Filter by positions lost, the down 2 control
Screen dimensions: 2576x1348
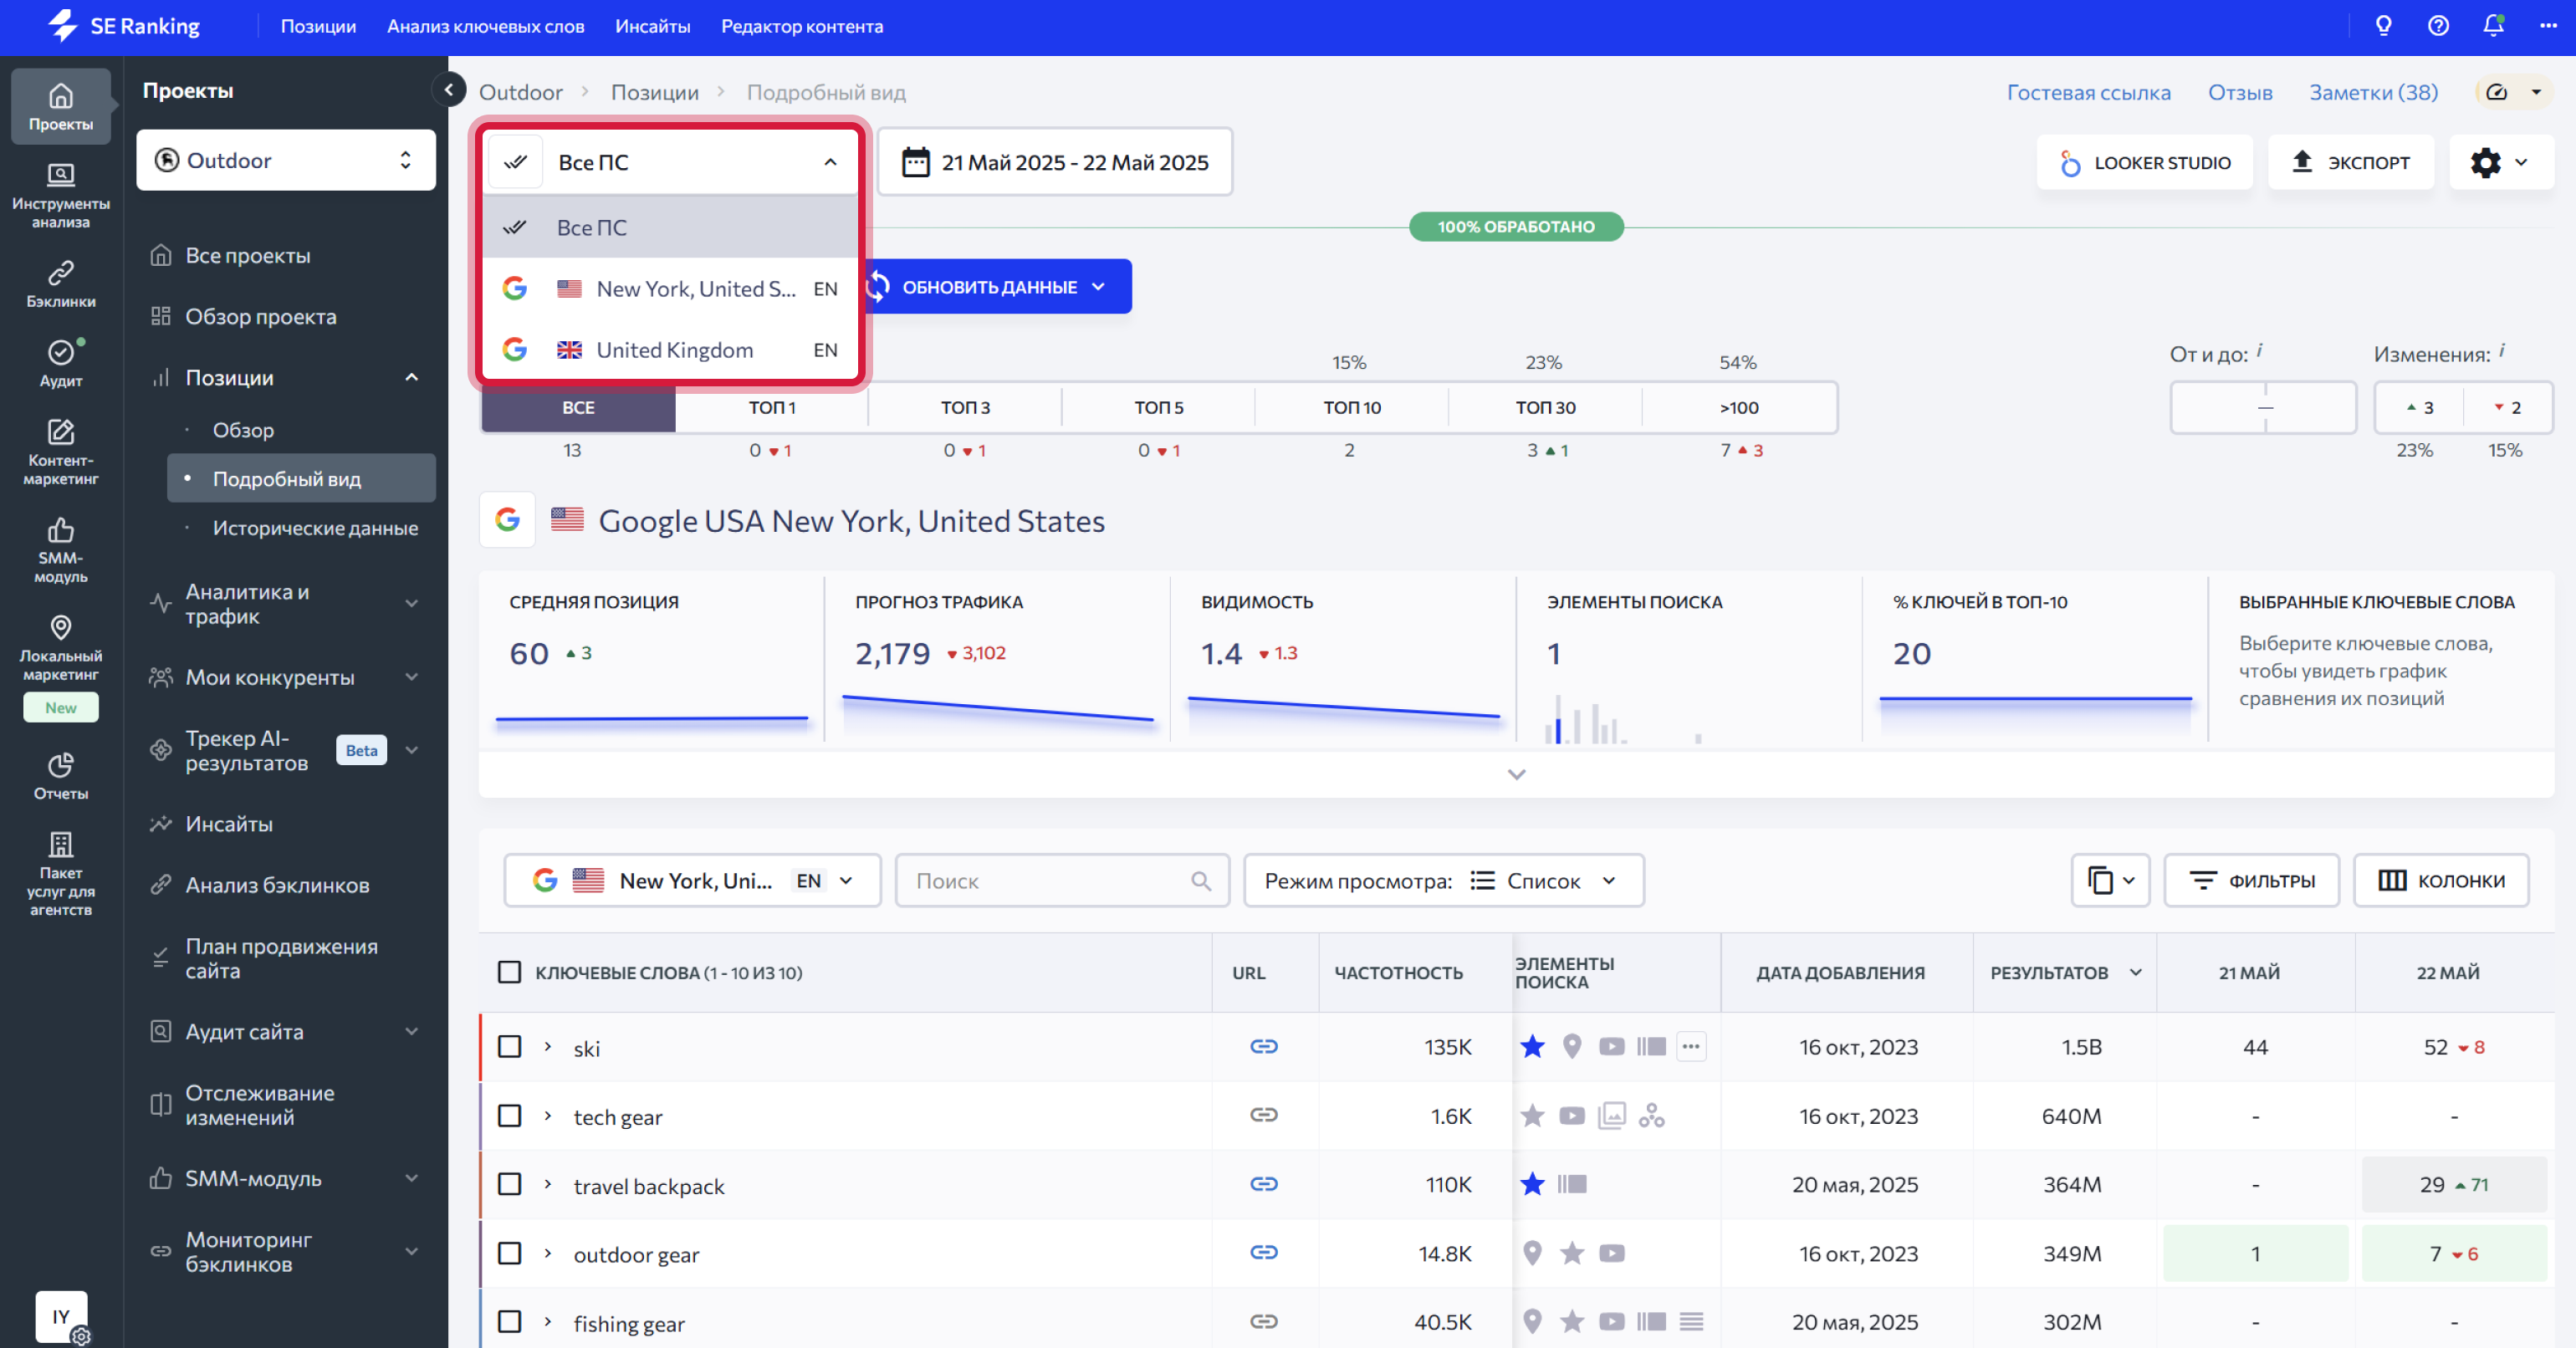coord(2508,407)
